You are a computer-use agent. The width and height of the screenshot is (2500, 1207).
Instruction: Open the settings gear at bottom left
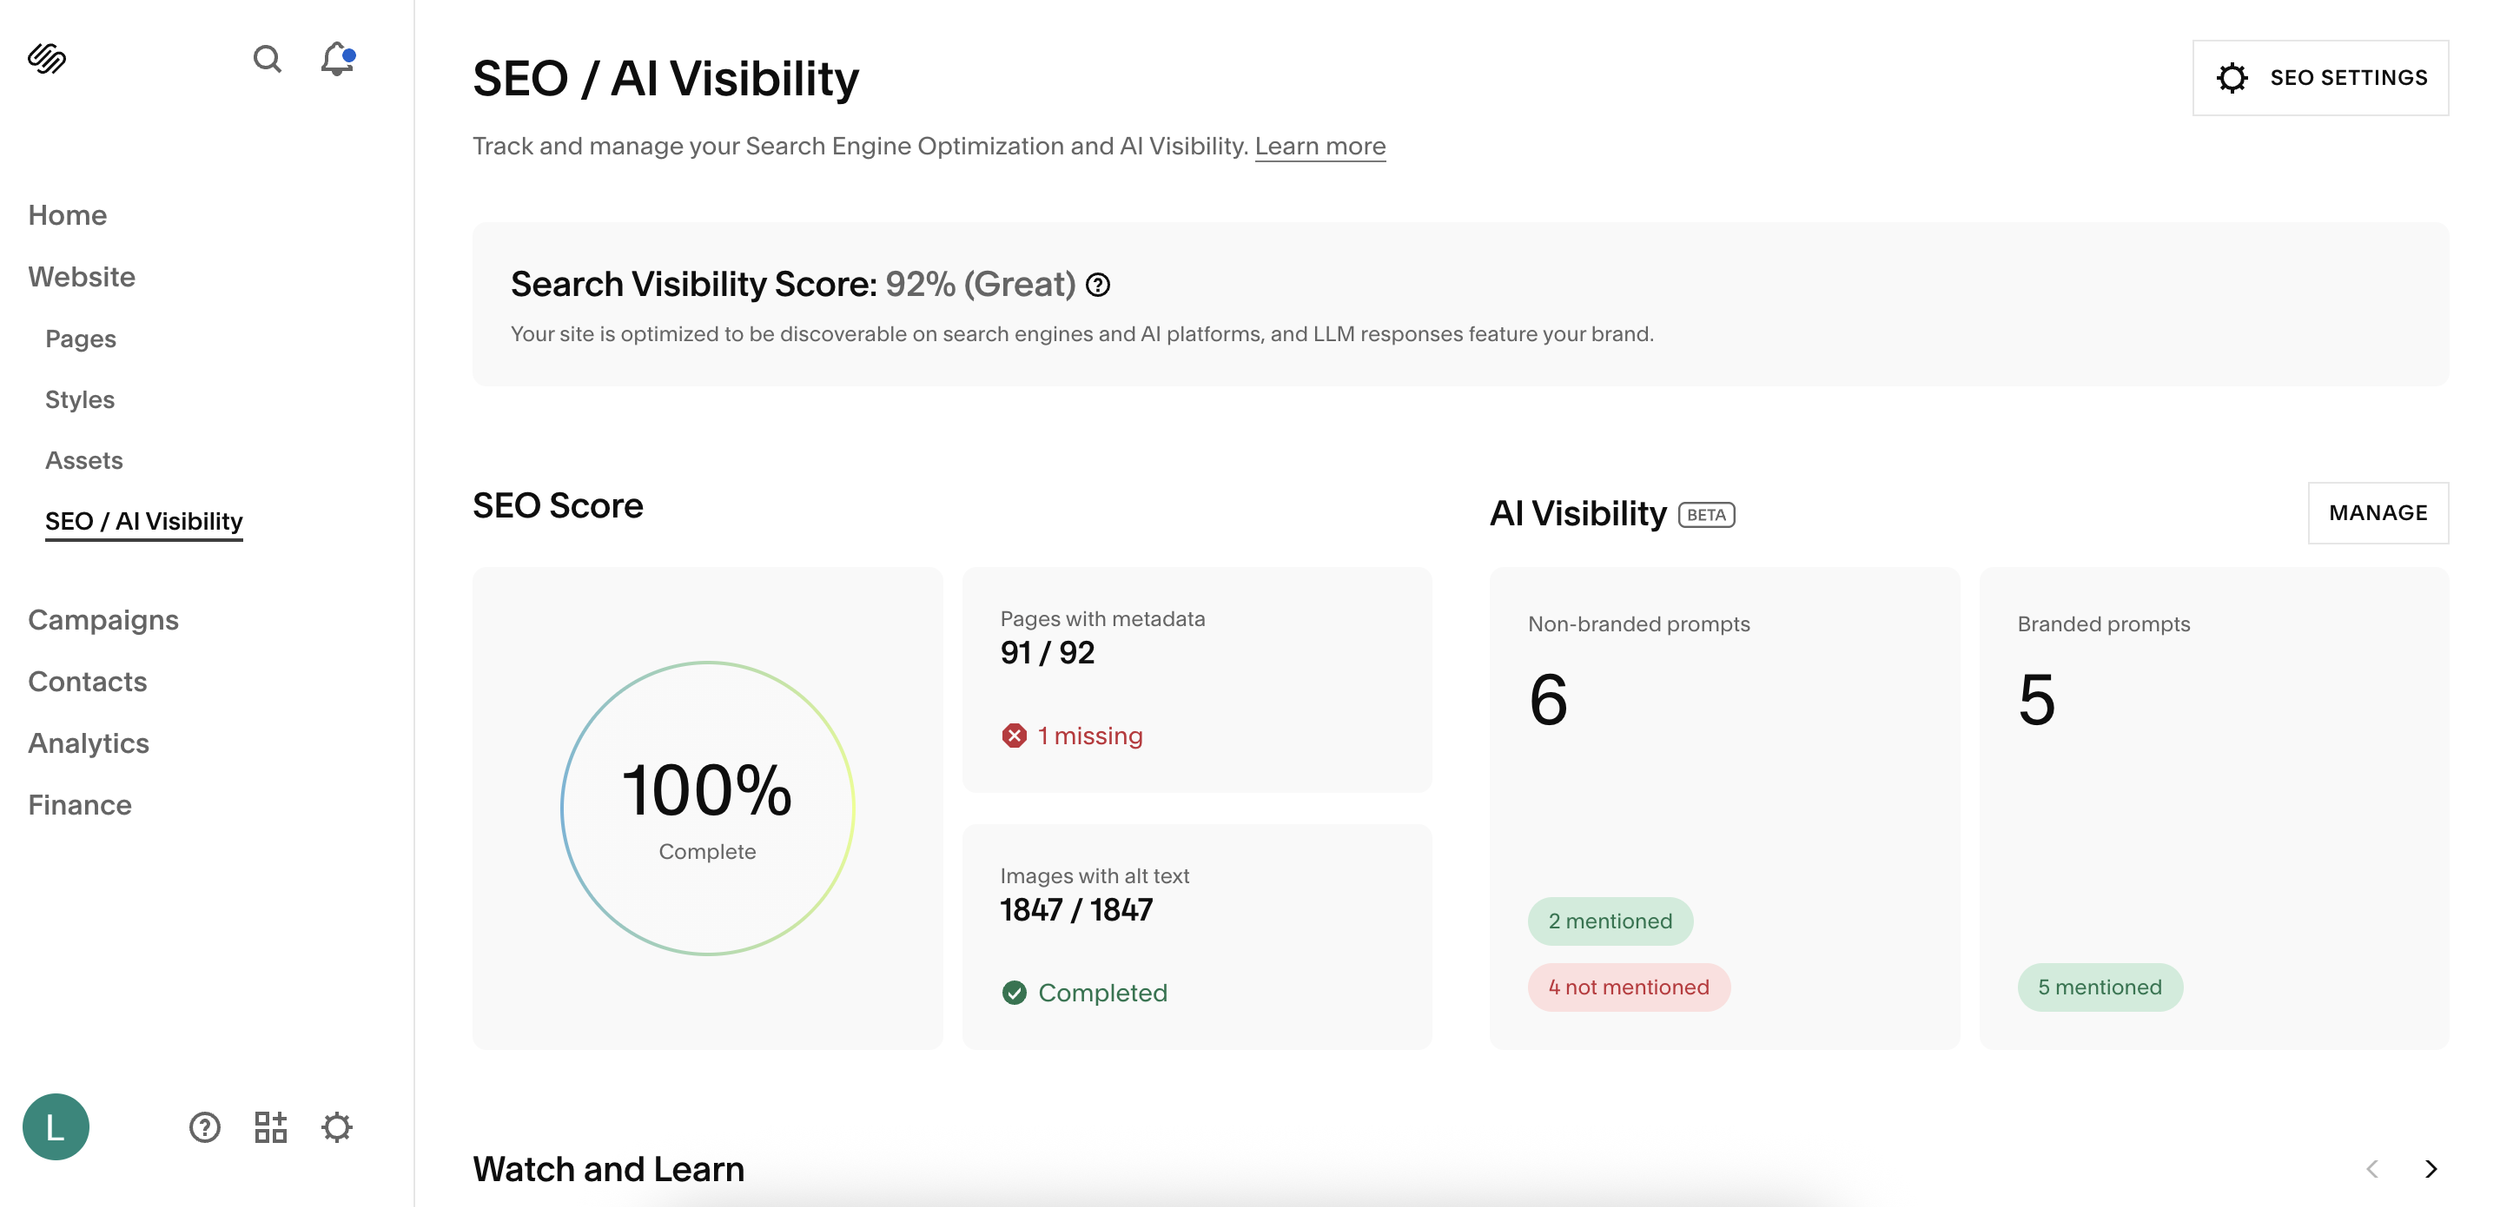pyautogui.click(x=337, y=1127)
